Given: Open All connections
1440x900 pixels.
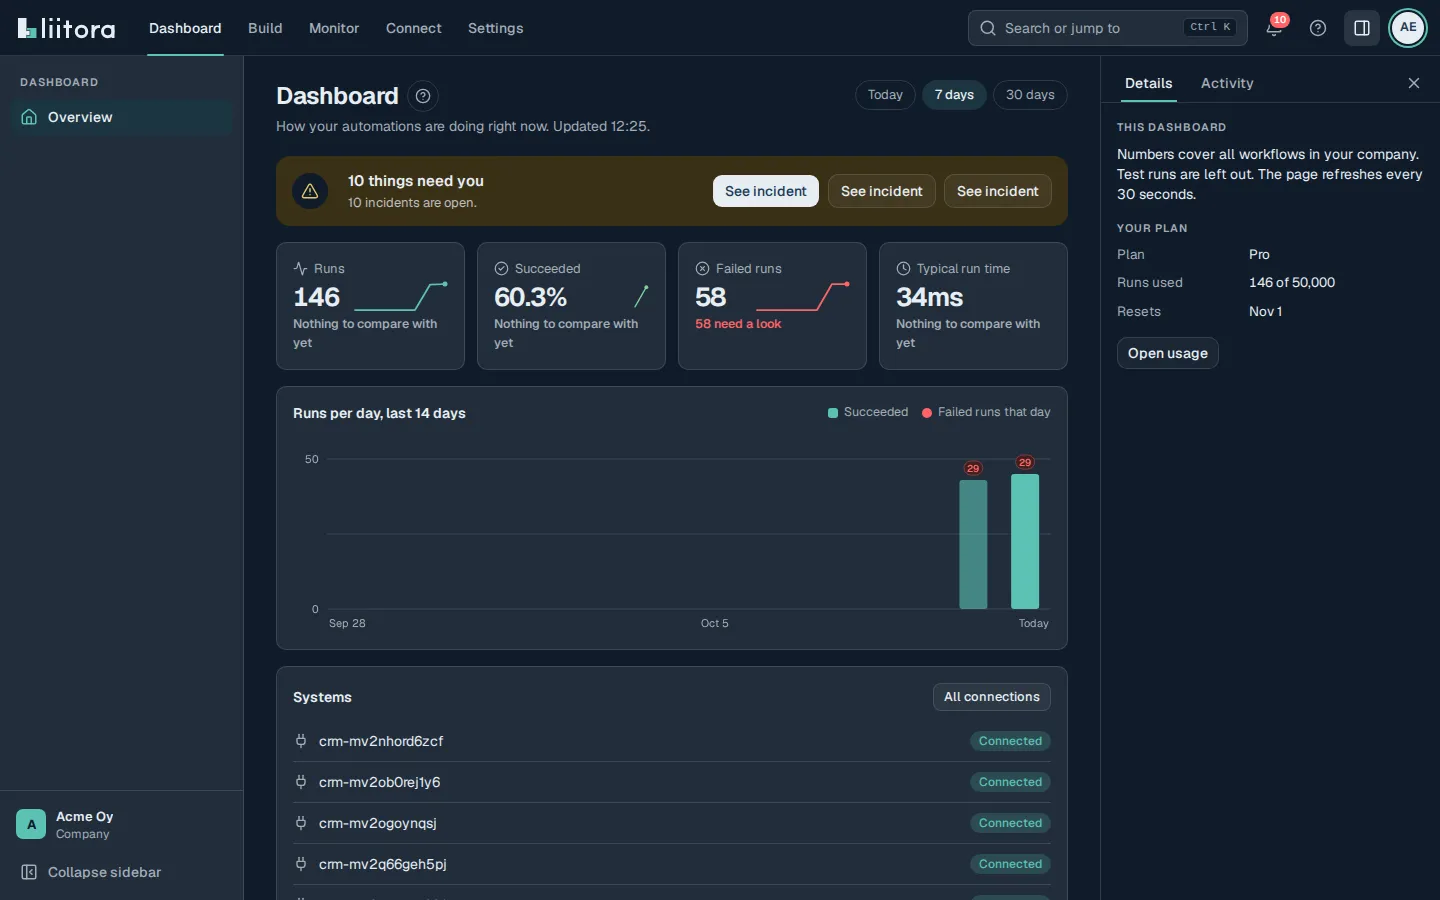Looking at the screenshot, I should click(x=992, y=697).
